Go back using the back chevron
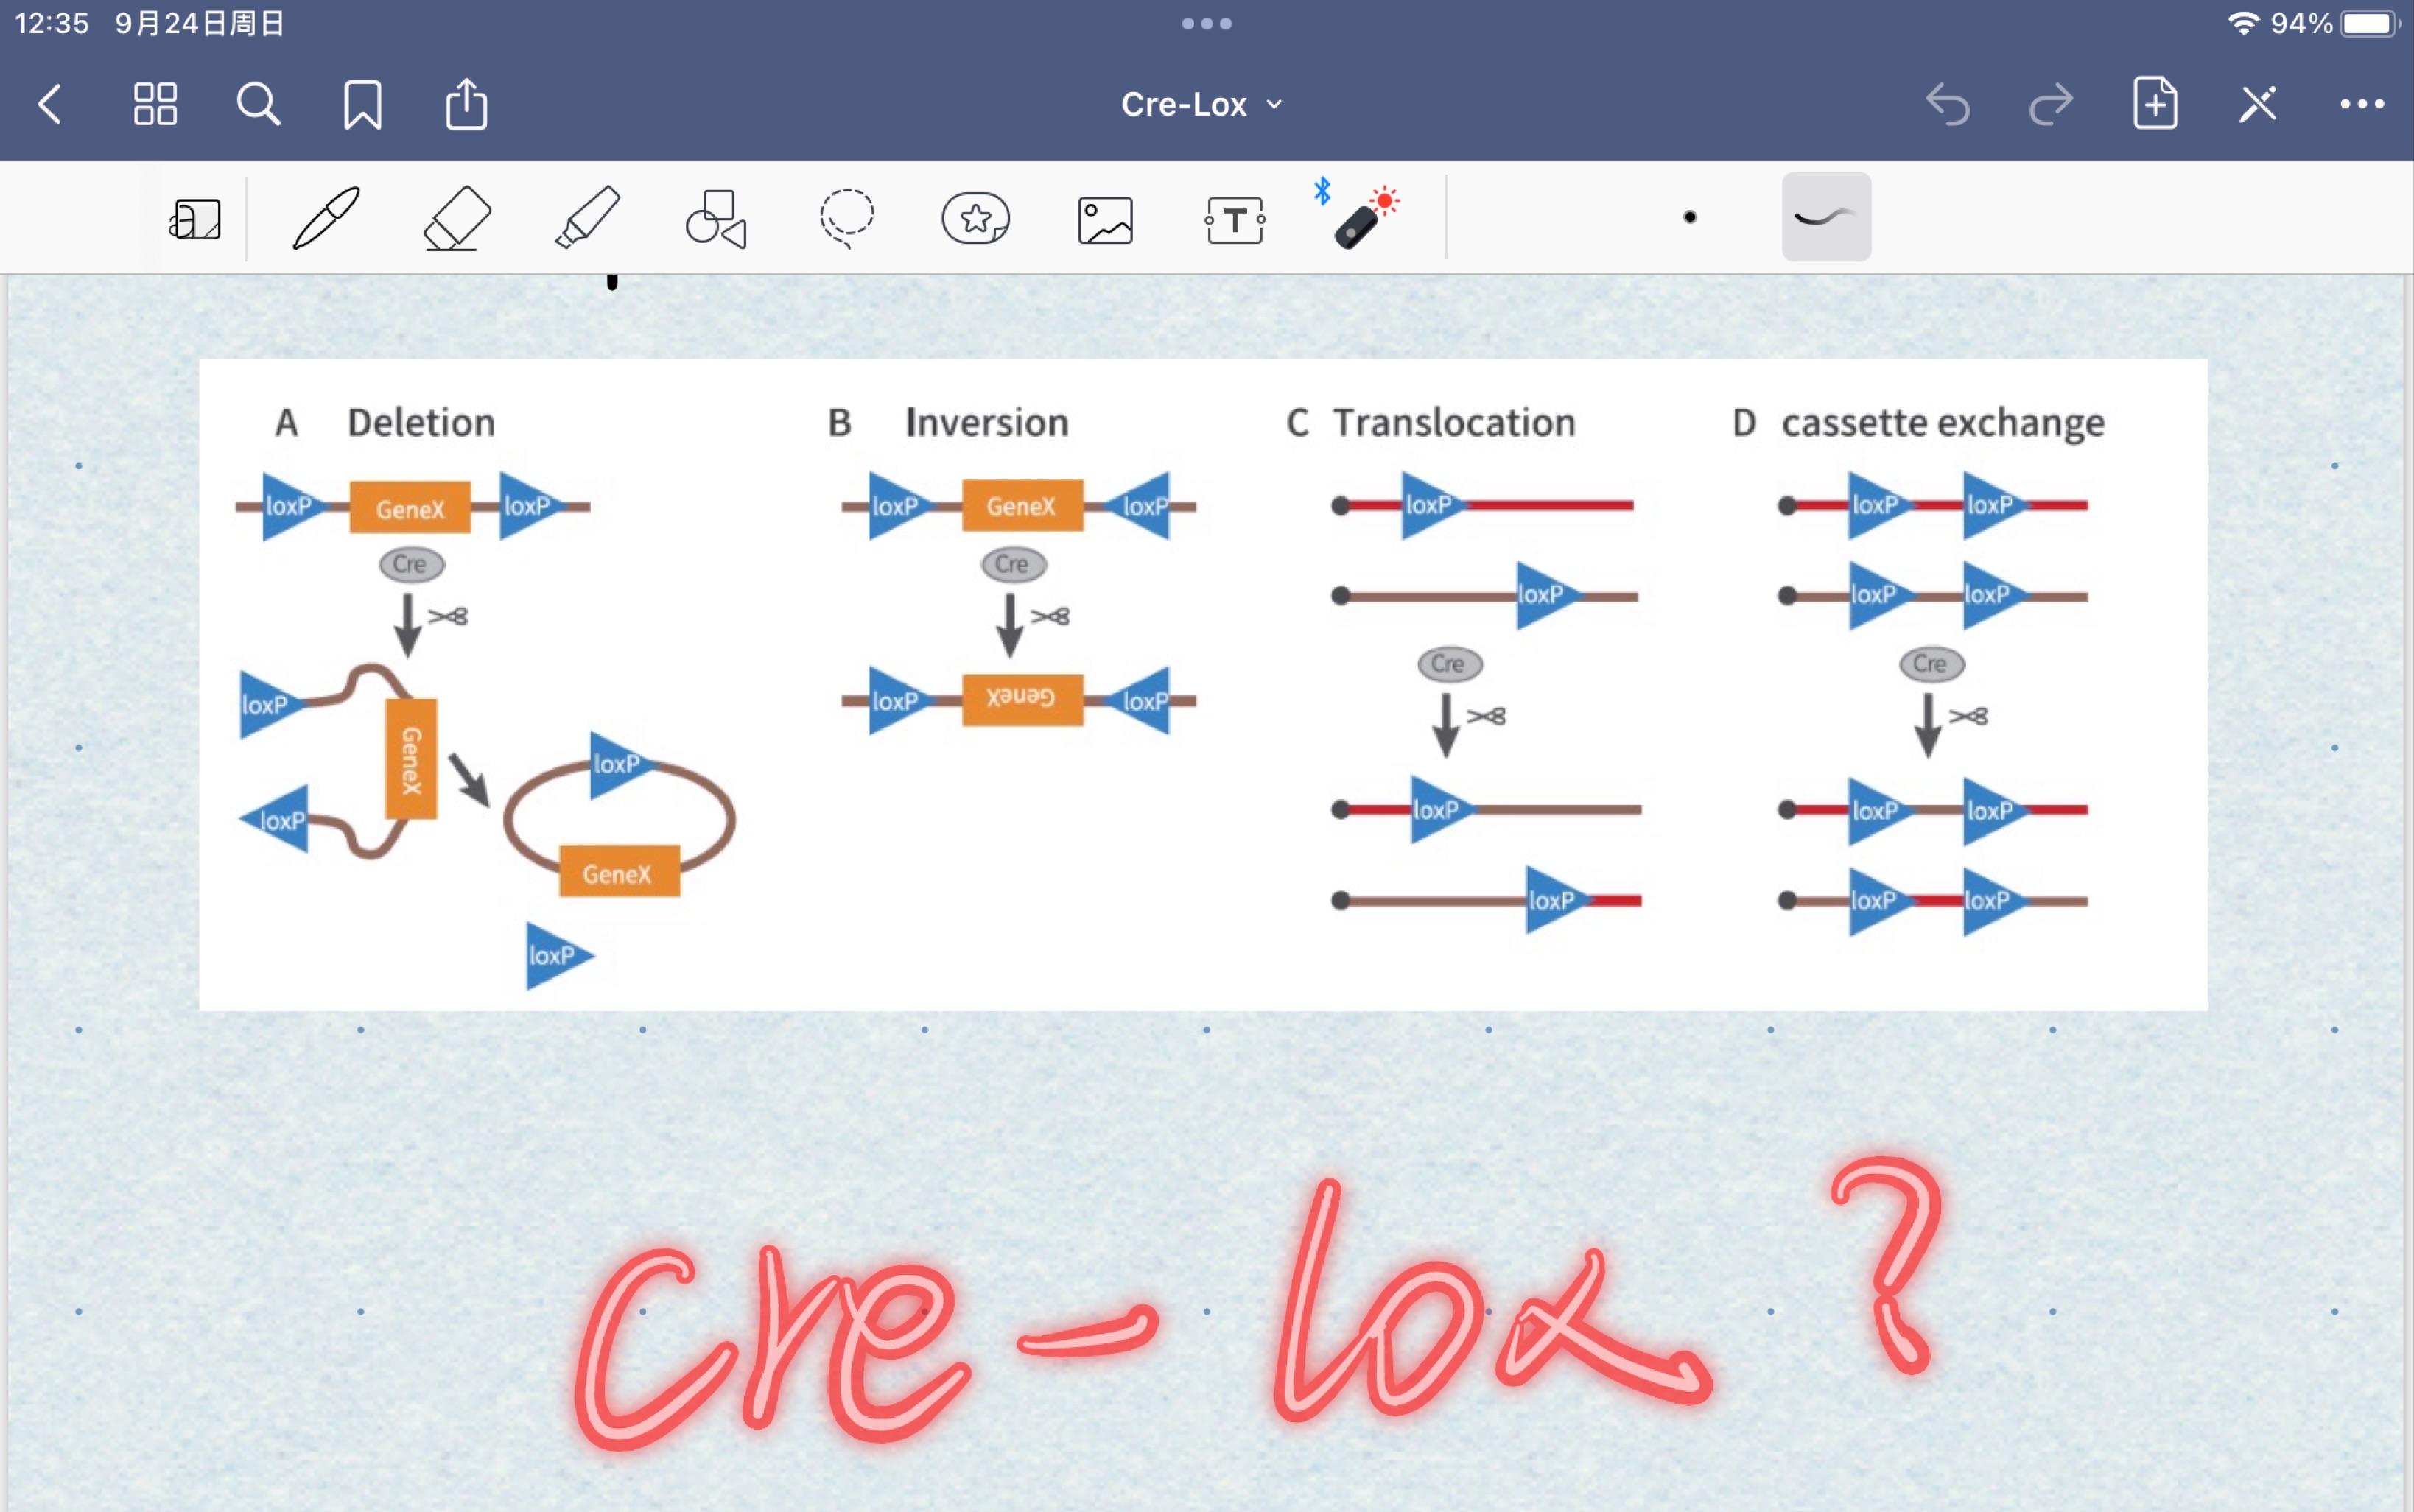This screenshot has width=2414, height=1512. (50, 104)
